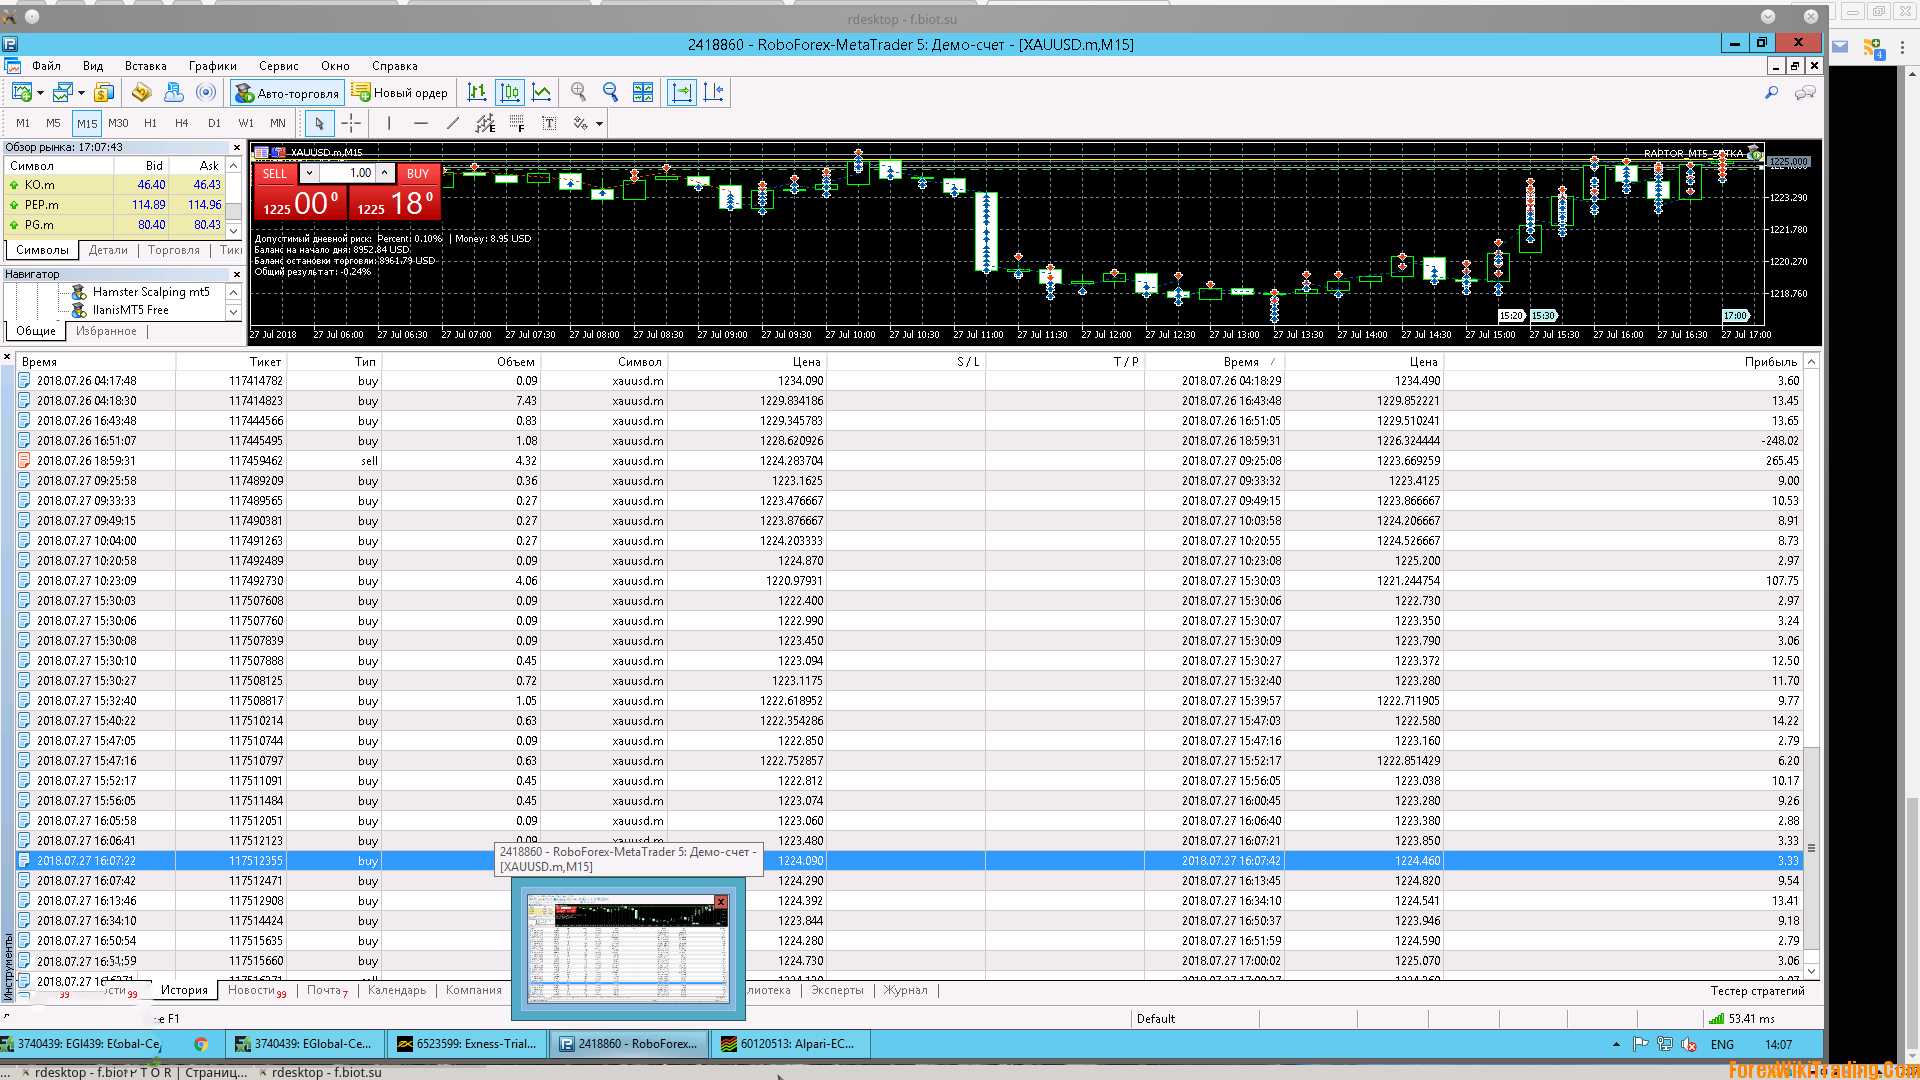Increase the trade volume stepper

point(384,173)
